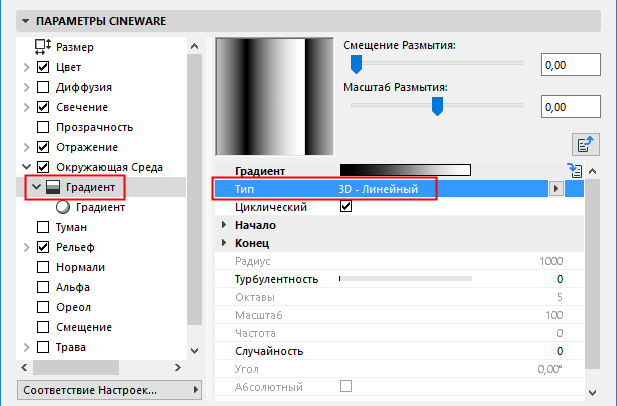This screenshot has height=406, width=617.
Task: Disable the Цвет channel checkbox
Action: (43, 67)
